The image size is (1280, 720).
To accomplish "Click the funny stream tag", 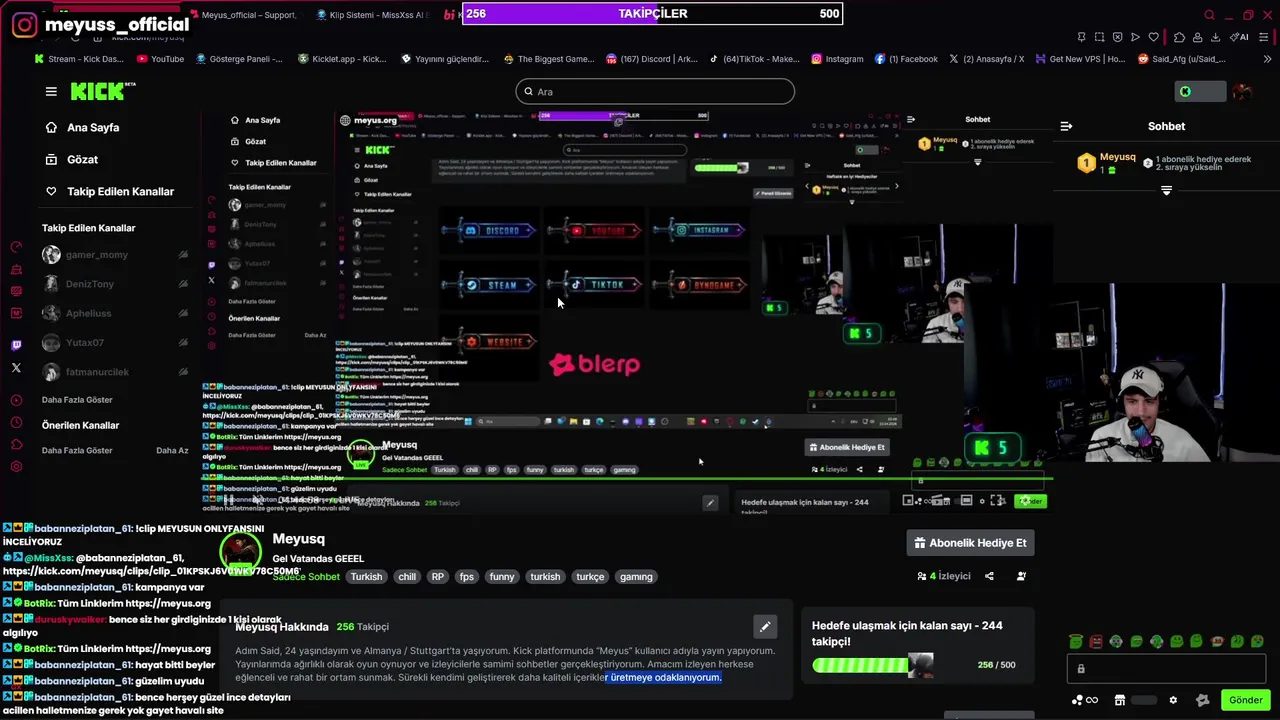I will pos(502,577).
